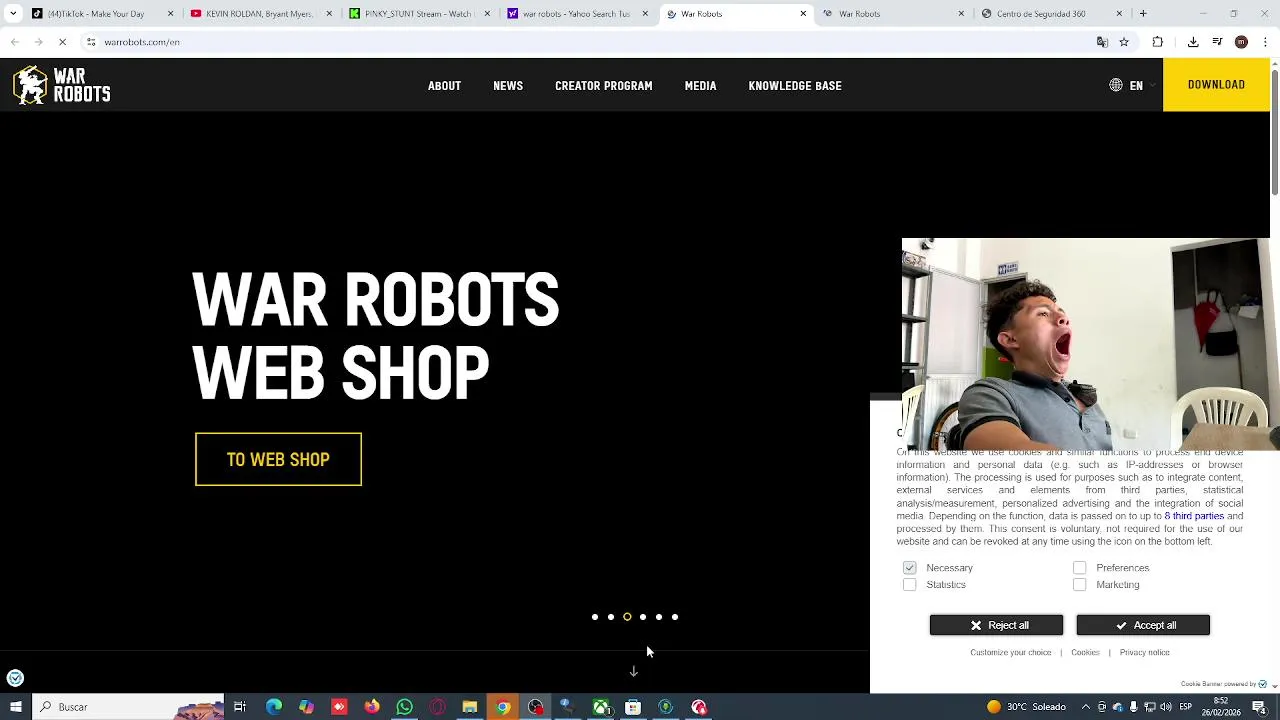Click the TO WEB SHOP button

278,460
